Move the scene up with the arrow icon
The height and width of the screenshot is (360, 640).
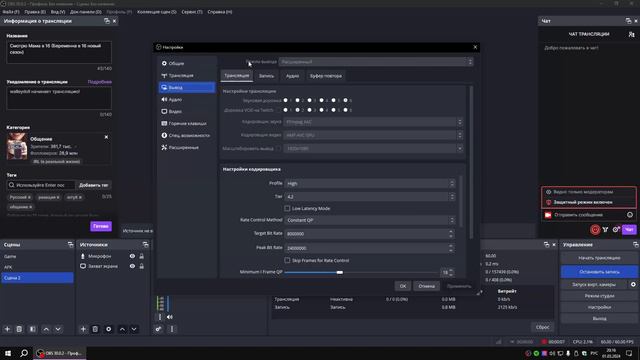coord(46,329)
